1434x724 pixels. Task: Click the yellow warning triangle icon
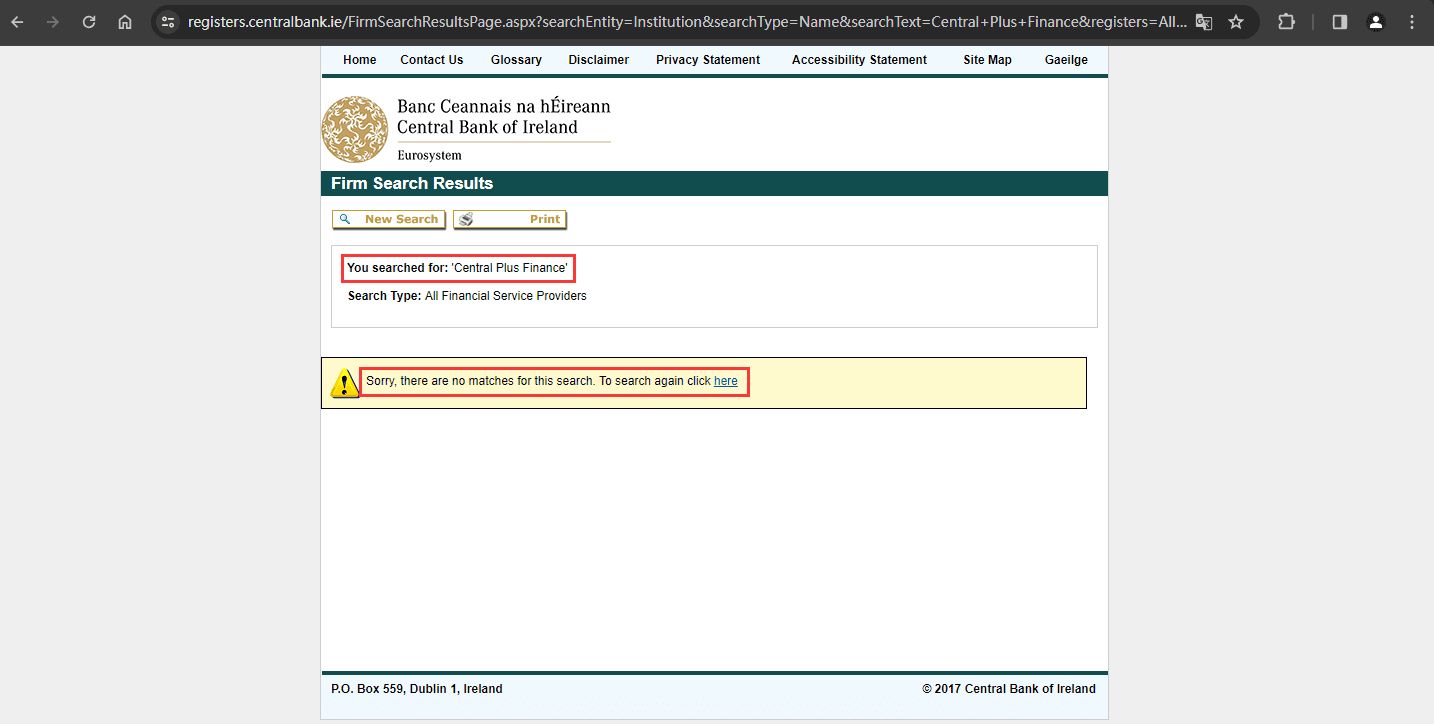click(x=345, y=383)
